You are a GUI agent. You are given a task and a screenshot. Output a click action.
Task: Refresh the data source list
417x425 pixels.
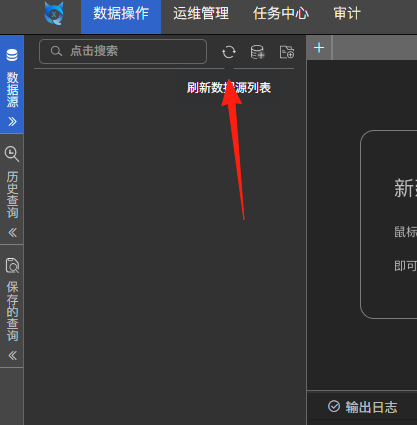(229, 52)
